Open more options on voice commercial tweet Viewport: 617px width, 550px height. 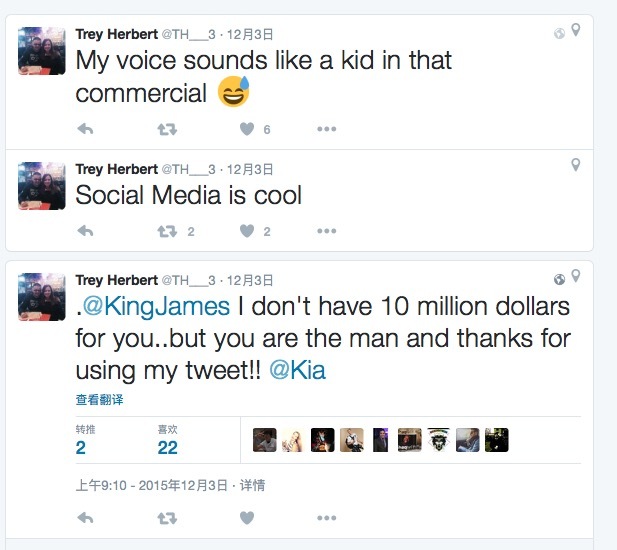coord(327,129)
